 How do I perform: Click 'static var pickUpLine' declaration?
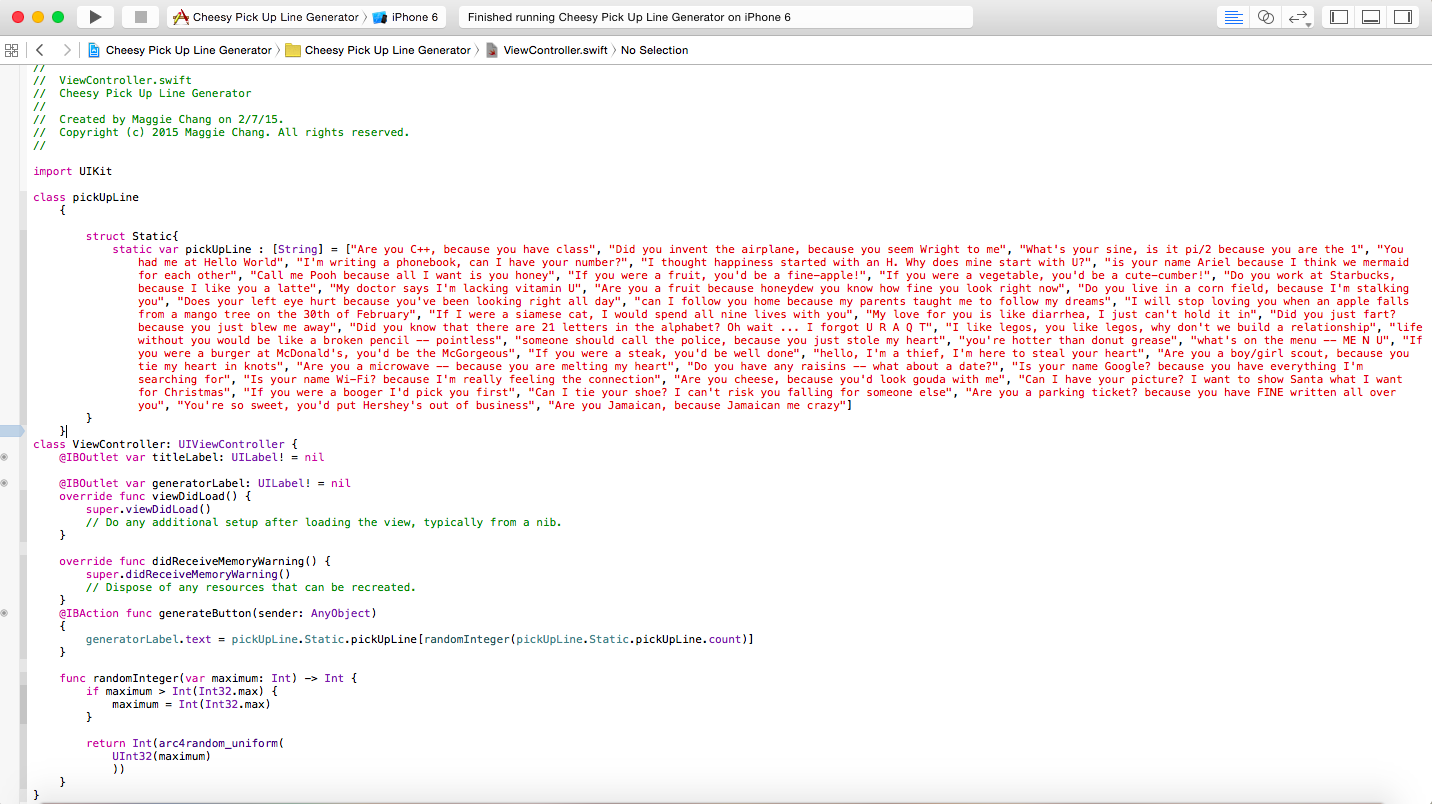click(x=182, y=249)
